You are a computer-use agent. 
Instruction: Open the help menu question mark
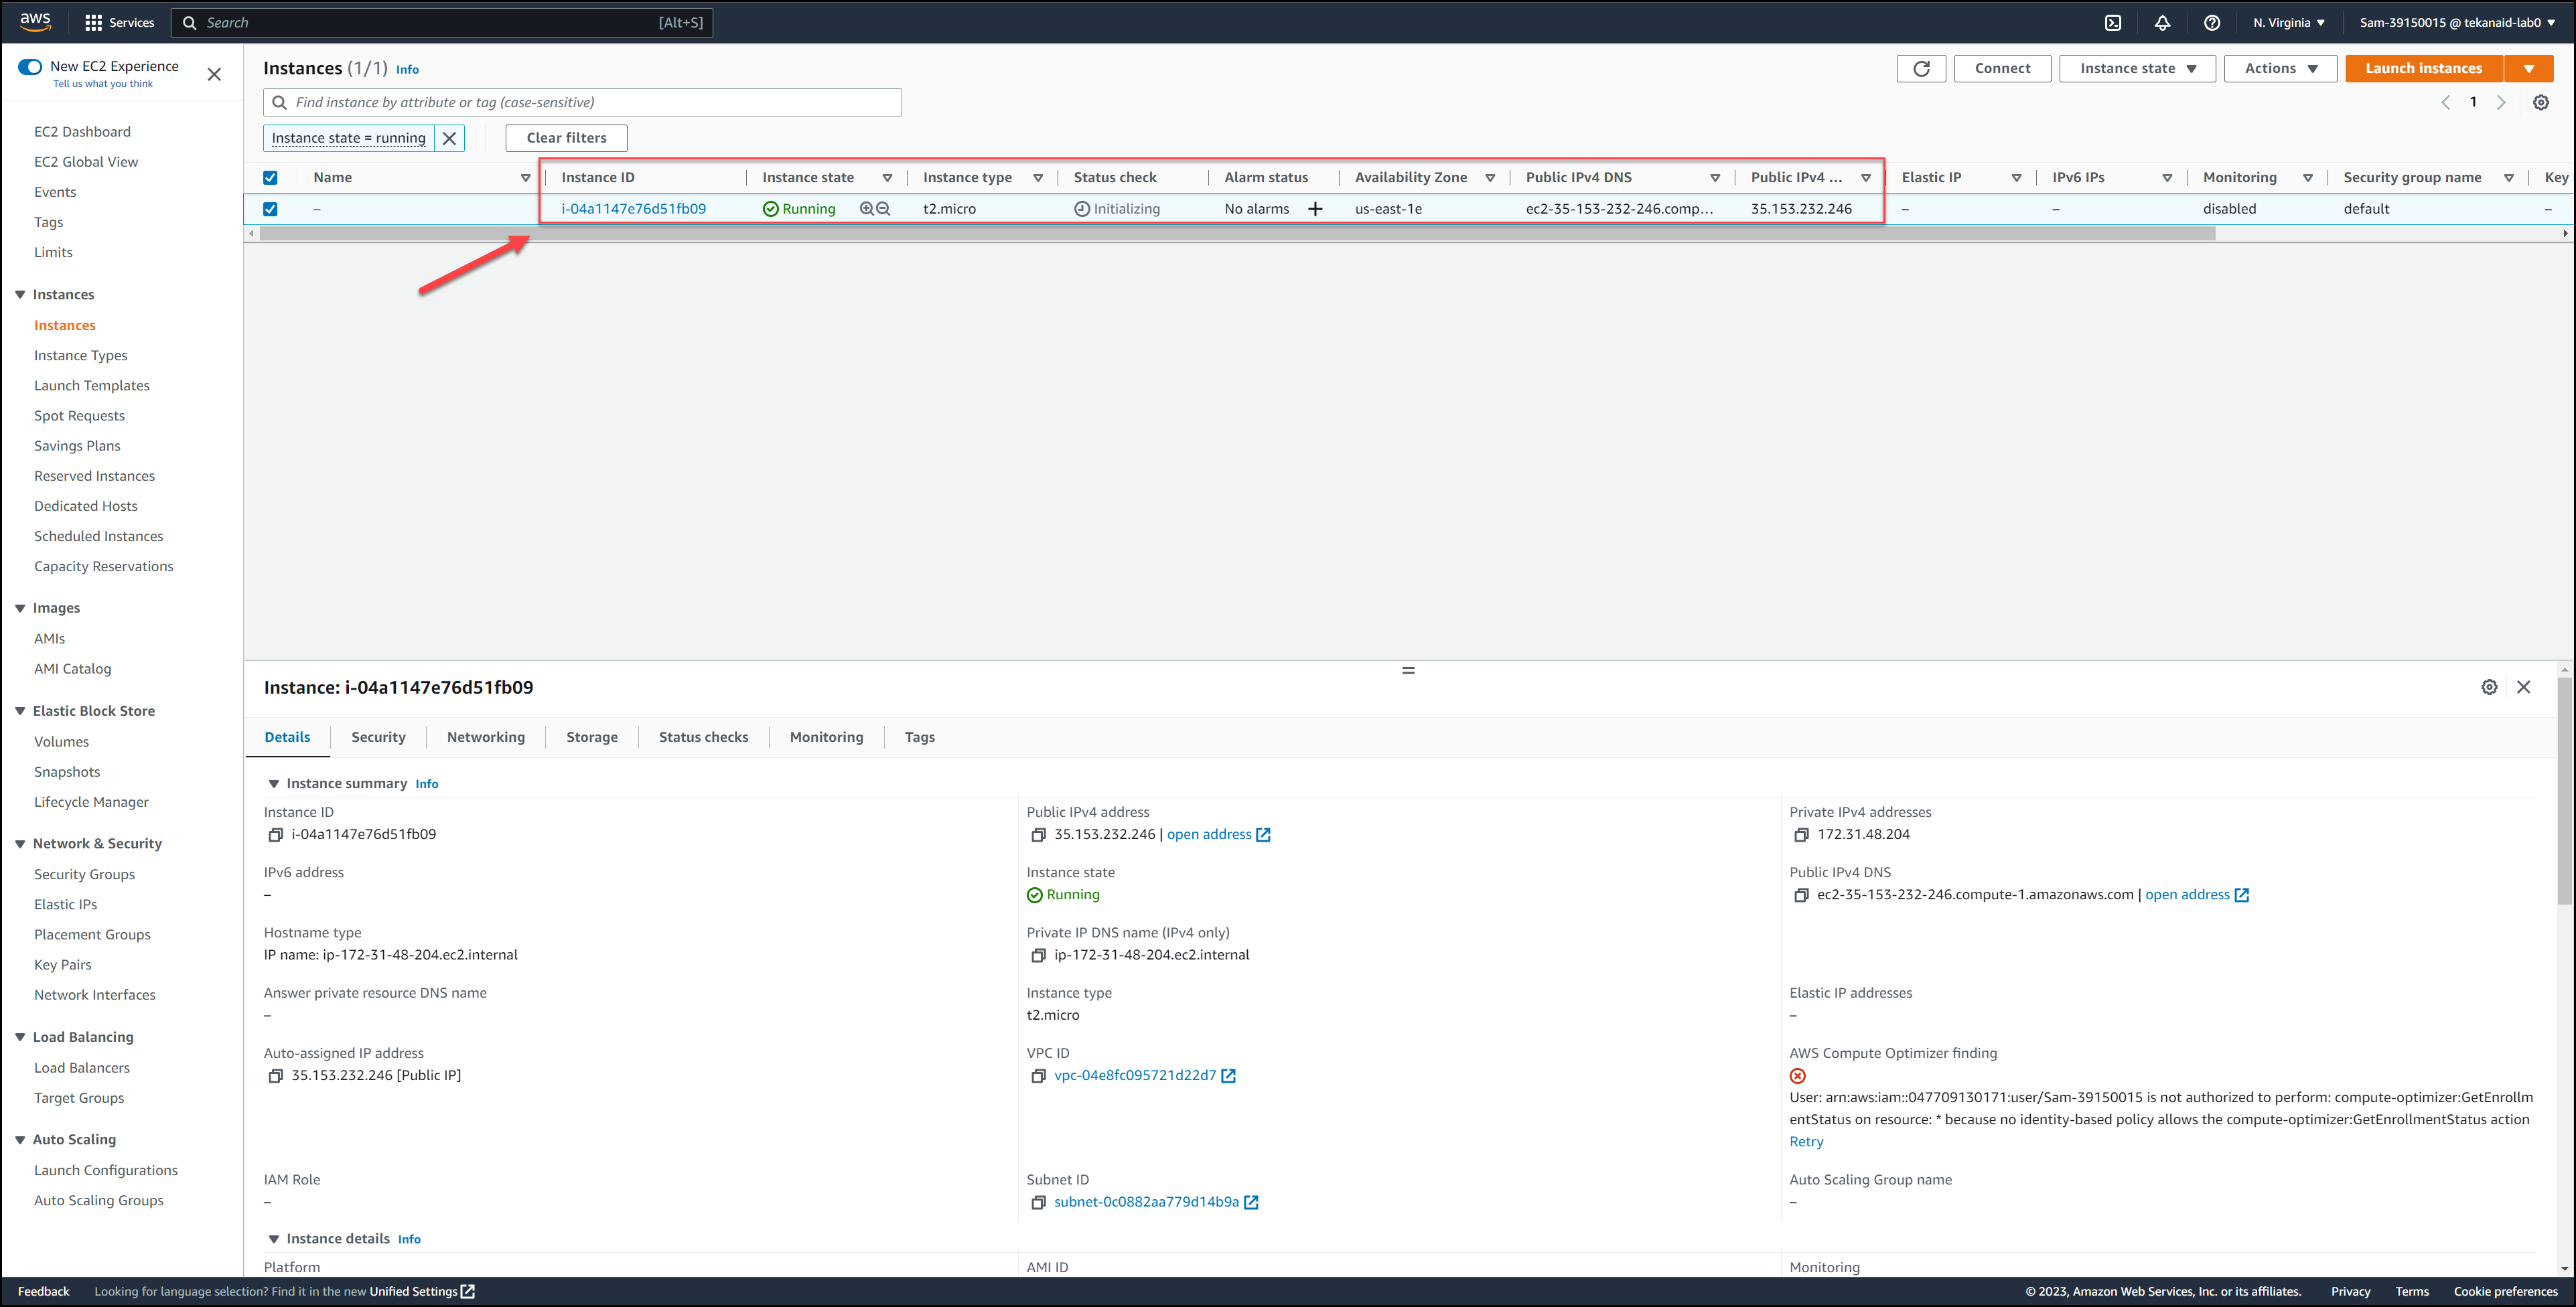[x=2212, y=22]
